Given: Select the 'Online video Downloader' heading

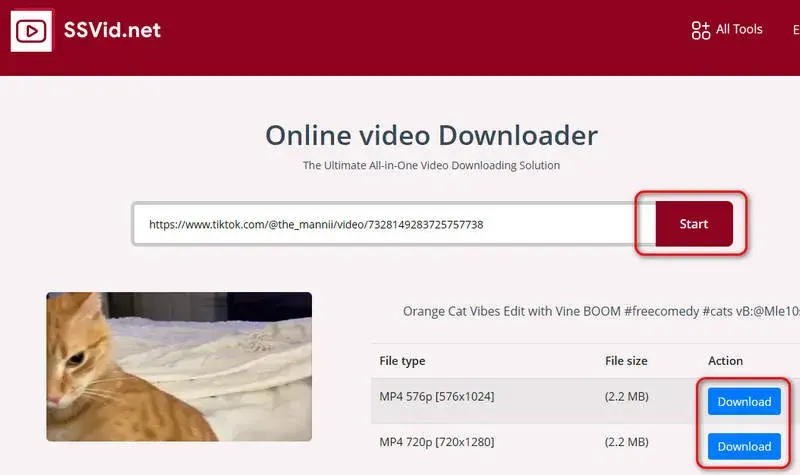Looking at the screenshot, I should click(x=432, y=136).
